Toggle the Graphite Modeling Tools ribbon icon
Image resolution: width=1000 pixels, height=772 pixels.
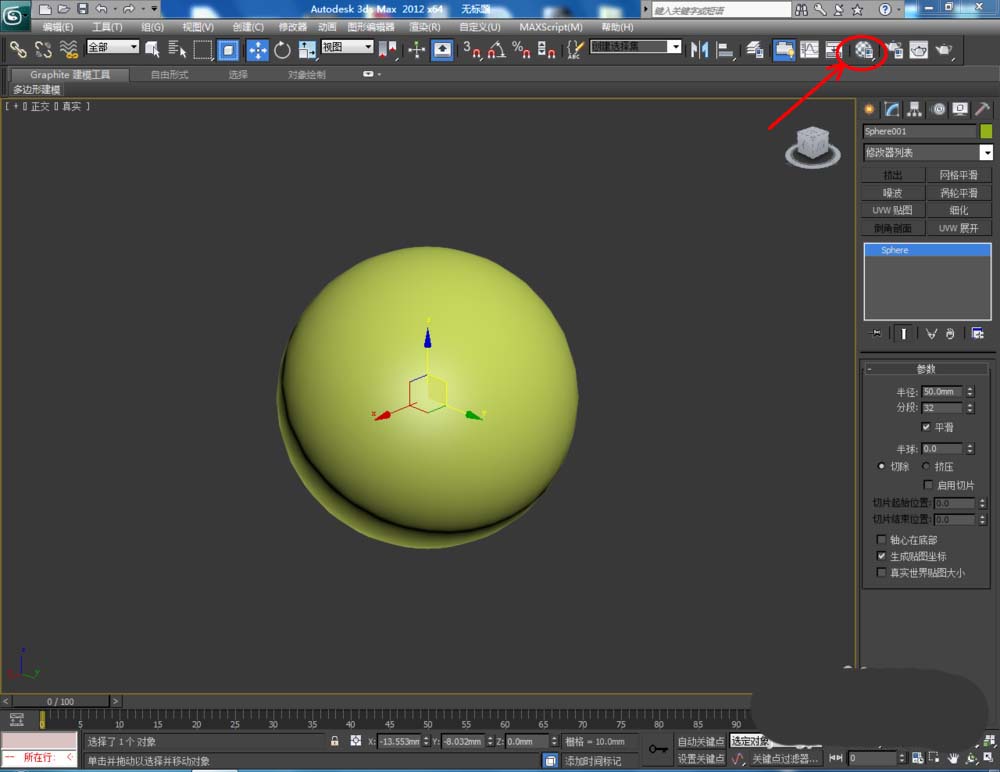point(784,49)
